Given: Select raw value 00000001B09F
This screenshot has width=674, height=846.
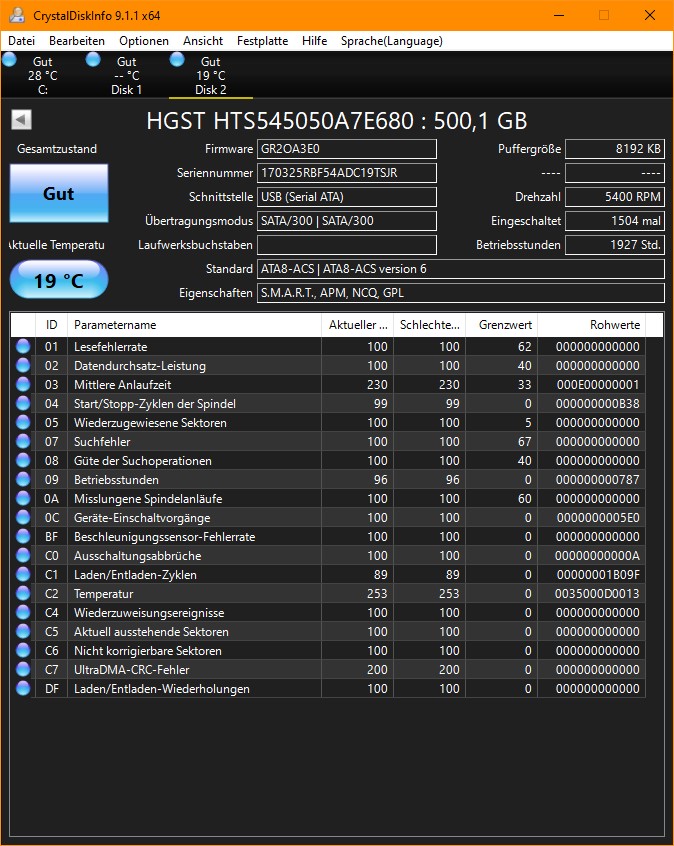Looking at the screenshot, I should coord(598,575).
